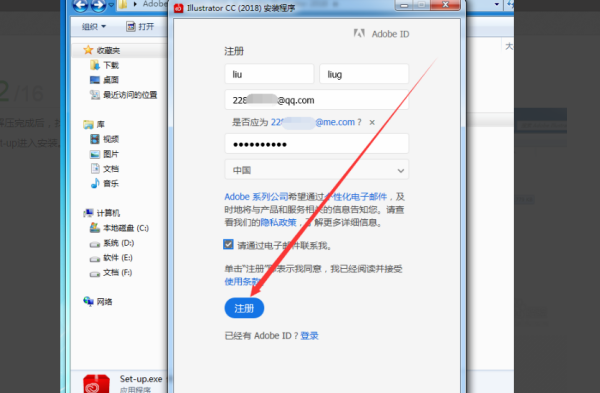This screenshot has width=600, height=393.
Task: Accept the suggested me.com email address
Action: [x=313, y=122]
